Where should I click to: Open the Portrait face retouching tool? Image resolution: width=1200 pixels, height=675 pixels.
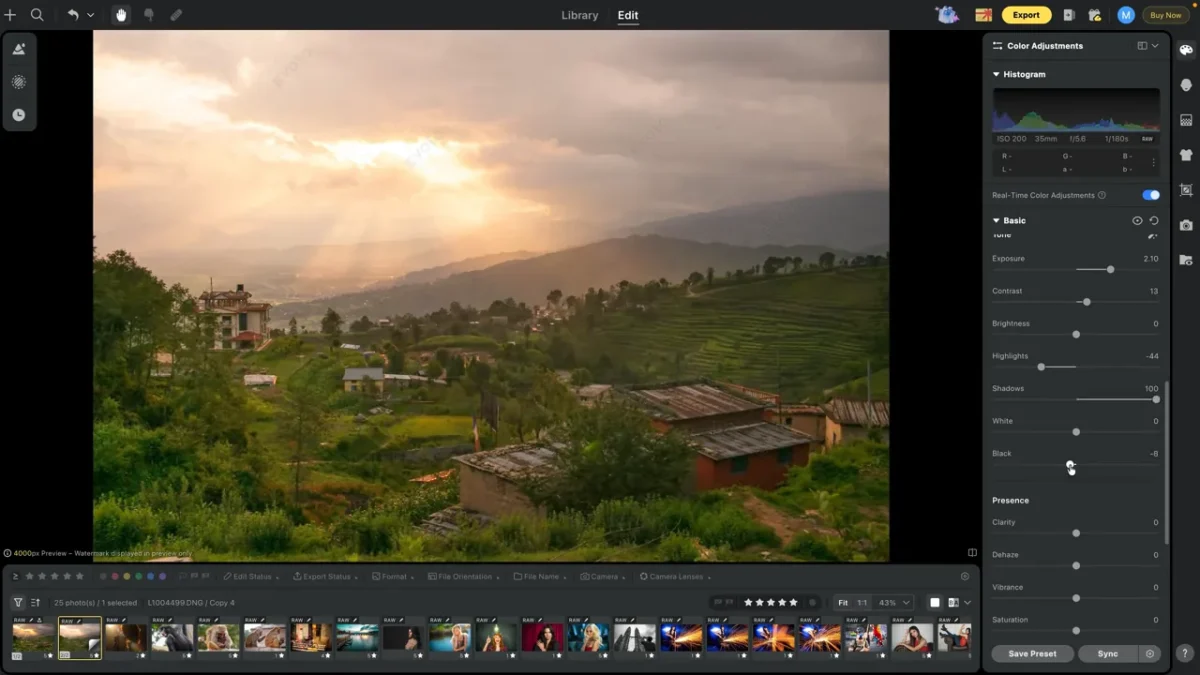point(1186,85)
